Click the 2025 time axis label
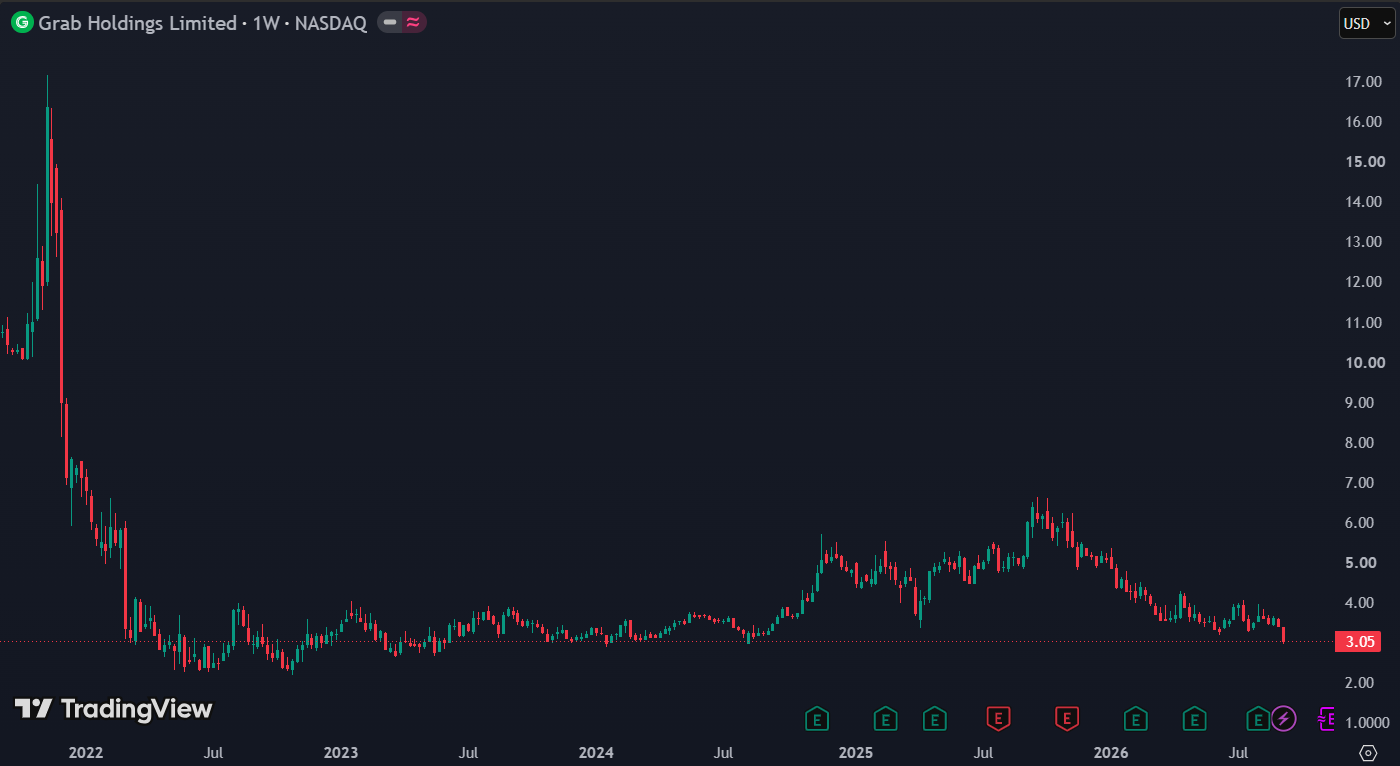 [x=856, y=752]
